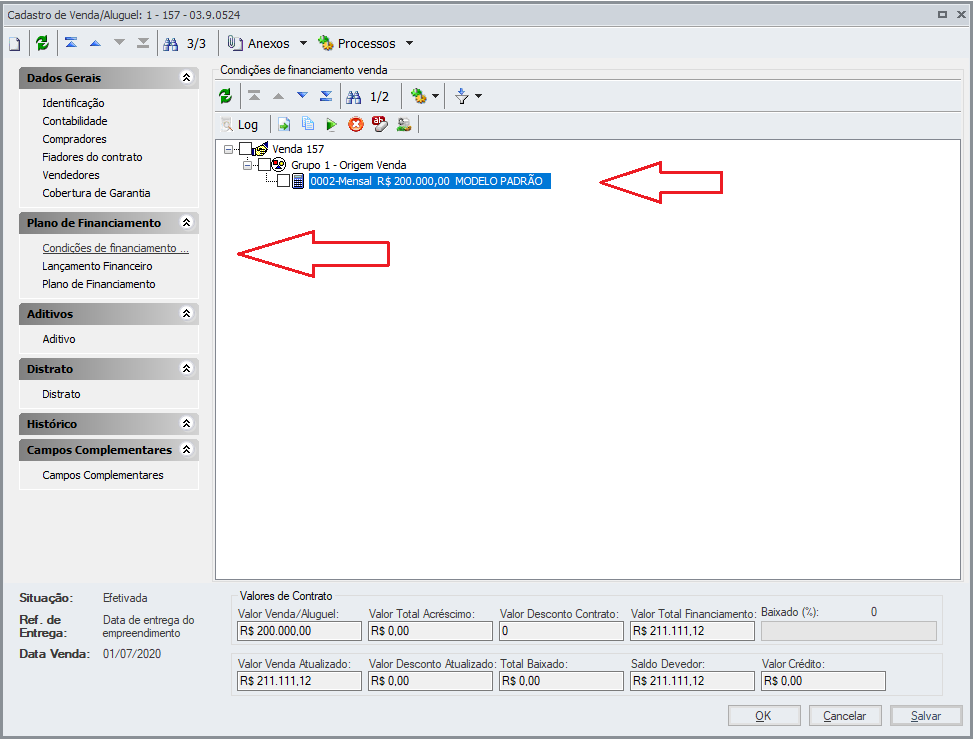The image size is (973, 739).
Task: Click the Saldo Devedor field
Action: click(x=692, y=681)
